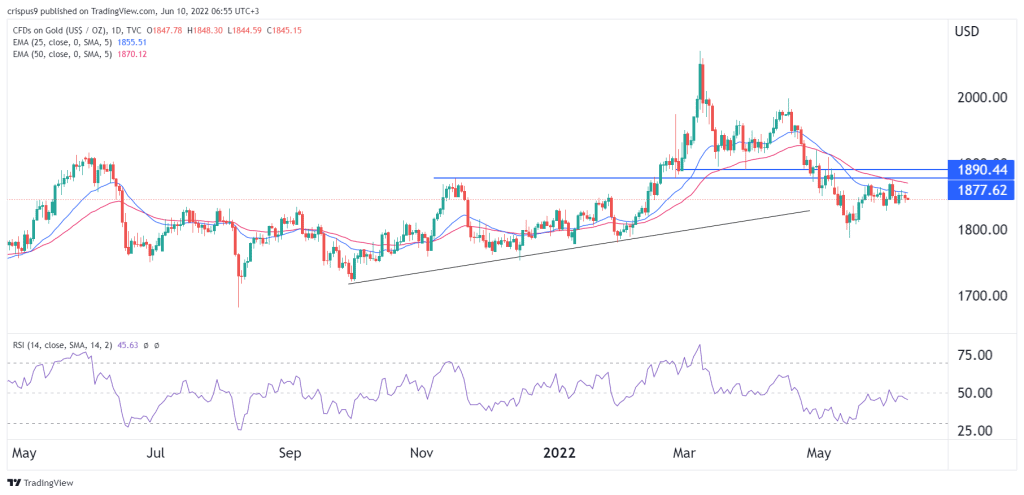1024x495 pixels.
Task: Select the black ascending trendline on chart
Action: coord(579,247)
